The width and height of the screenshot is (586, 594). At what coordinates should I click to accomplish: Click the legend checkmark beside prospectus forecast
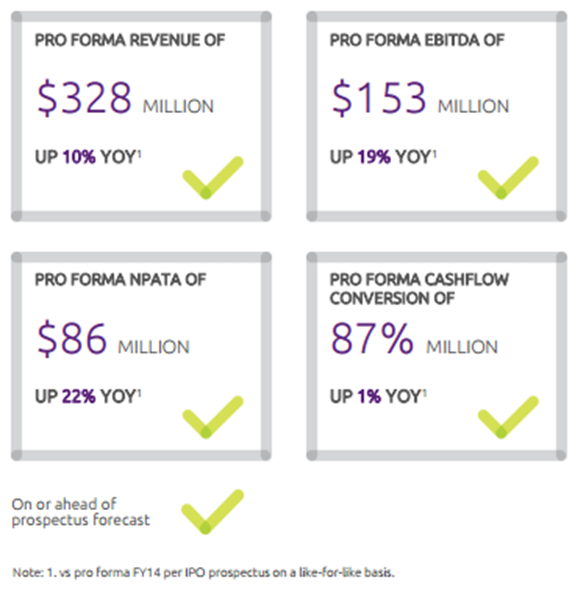click(x=213, y=512)
